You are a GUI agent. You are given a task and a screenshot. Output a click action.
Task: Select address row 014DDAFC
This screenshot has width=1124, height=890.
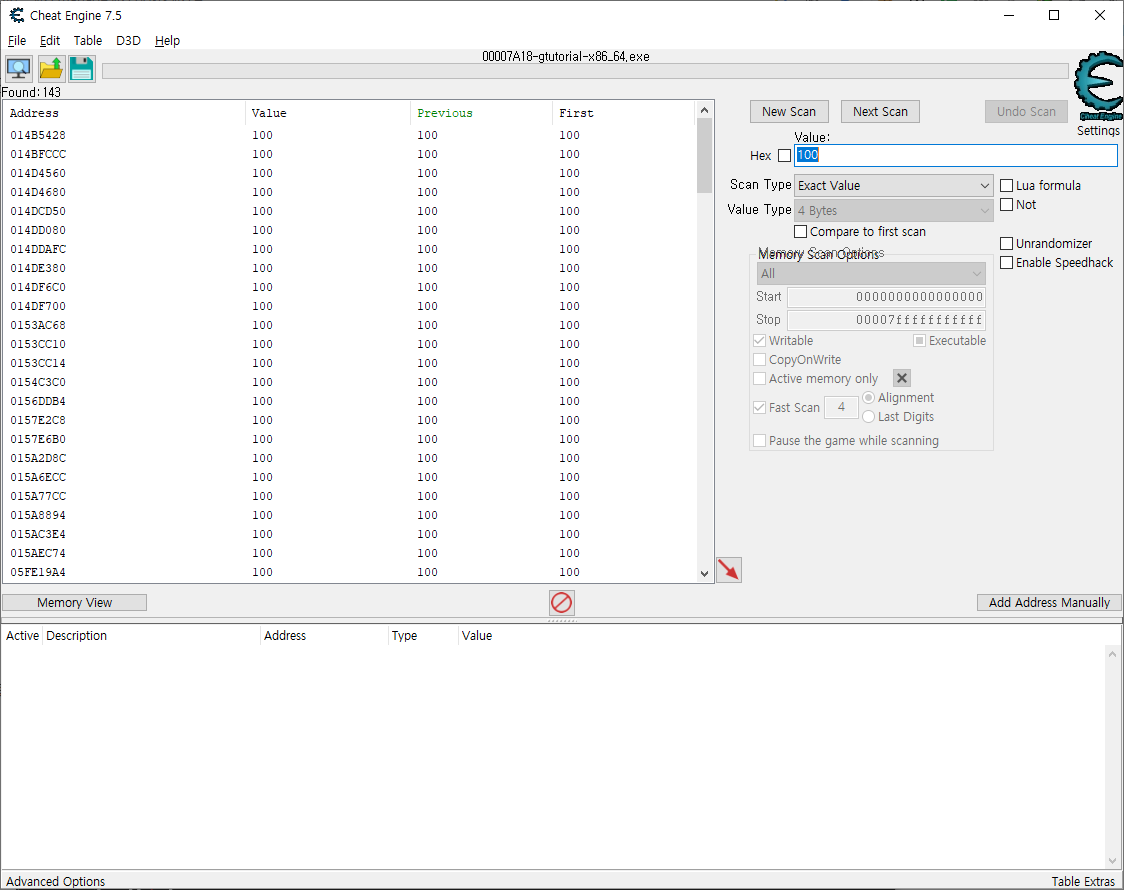tap(350, 249)
